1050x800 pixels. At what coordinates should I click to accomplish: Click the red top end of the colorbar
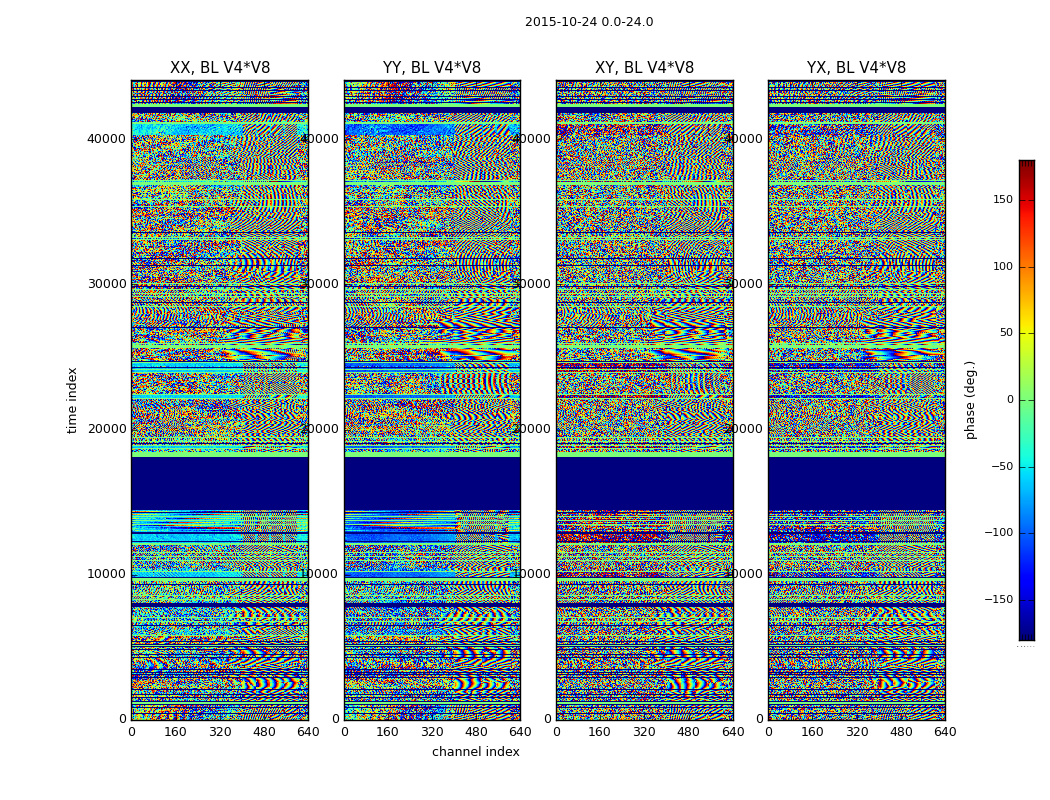coord(1026,166)
